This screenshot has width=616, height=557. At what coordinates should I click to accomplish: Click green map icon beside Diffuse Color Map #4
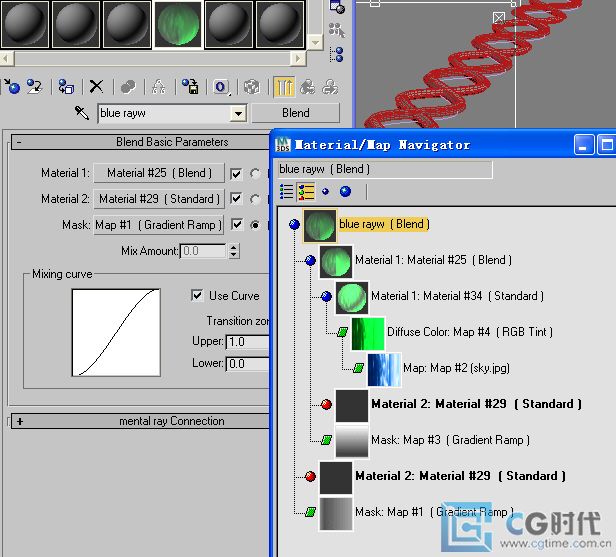342,332
